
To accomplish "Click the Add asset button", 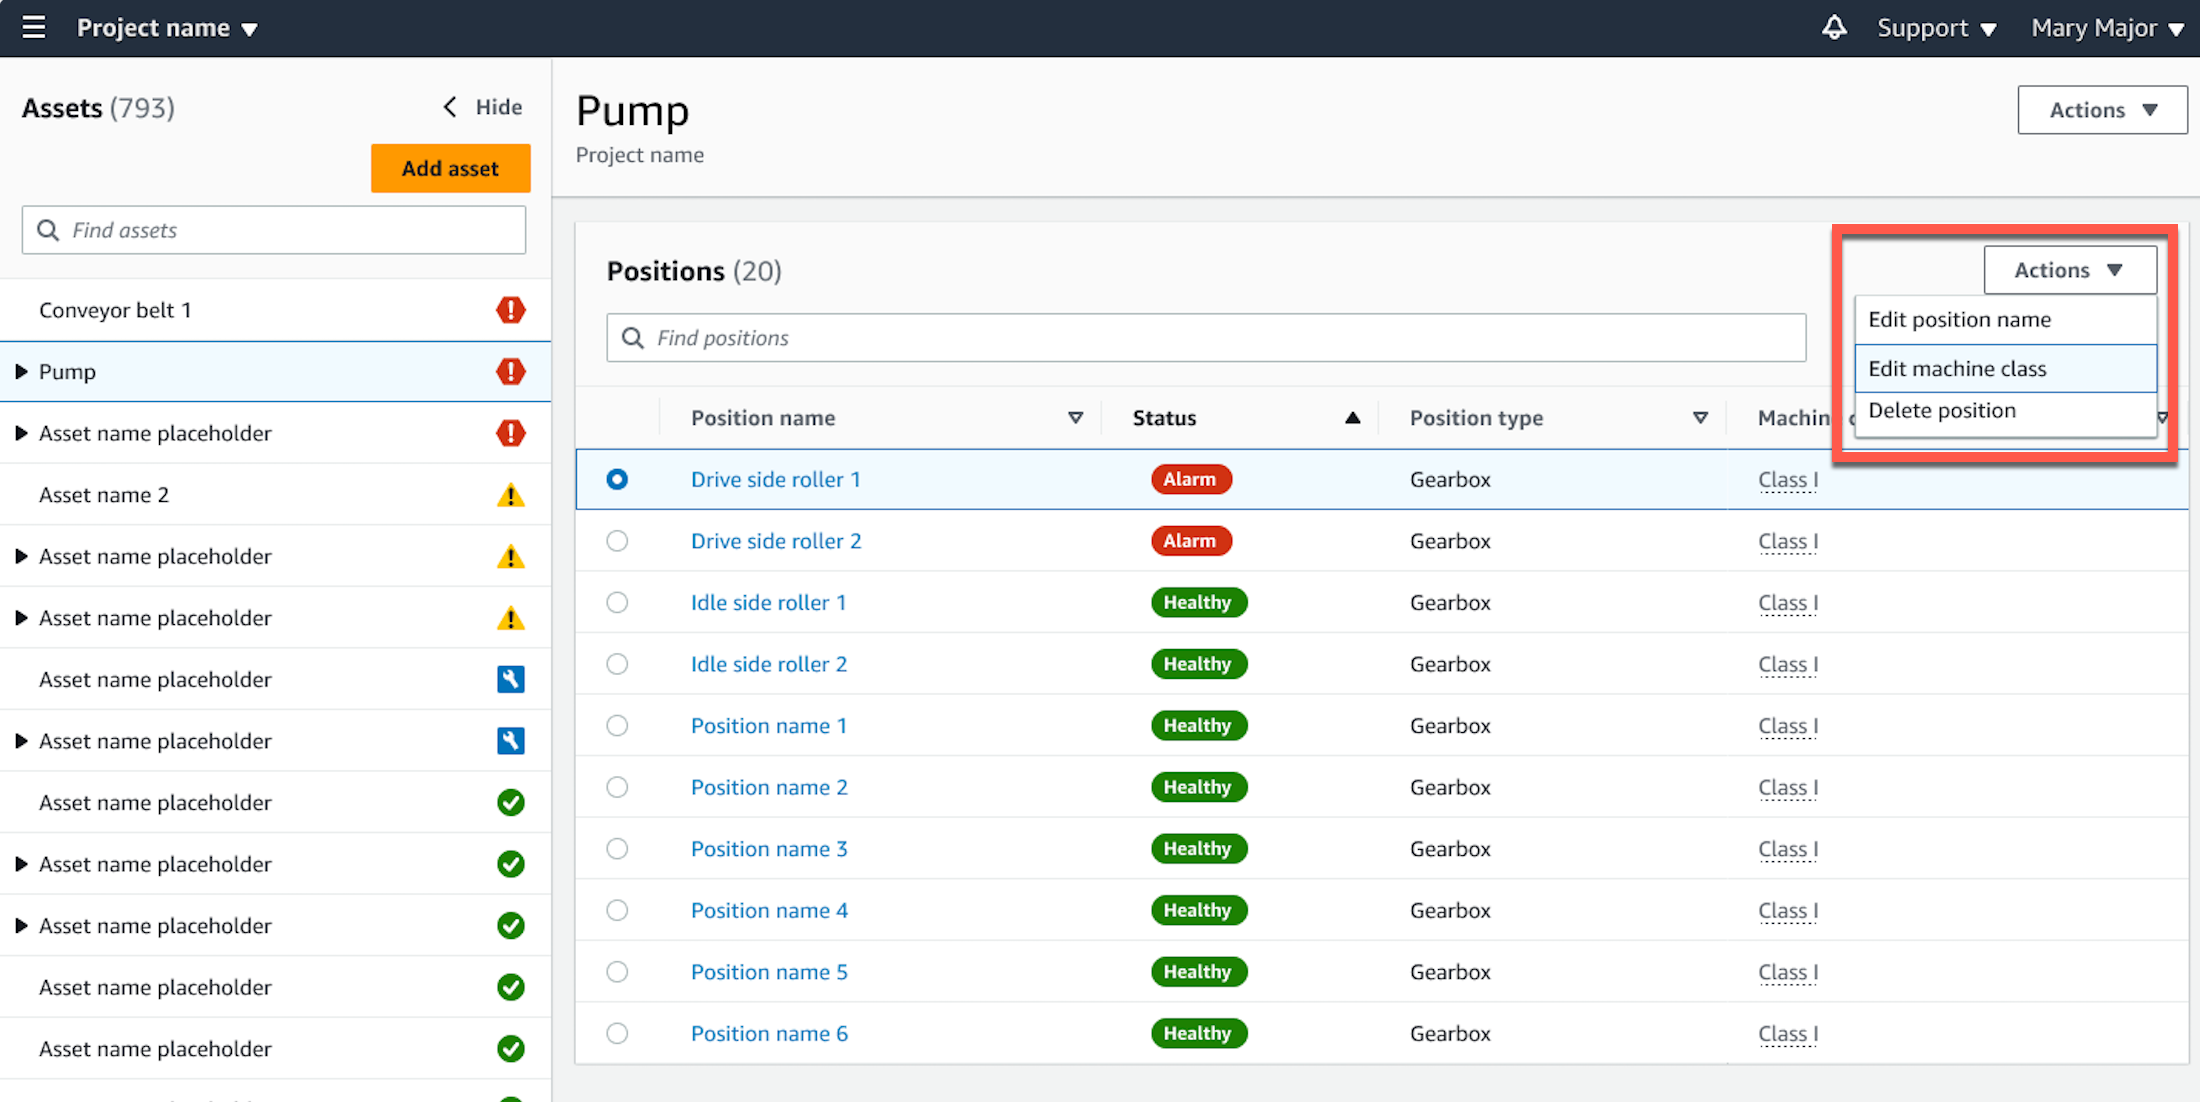I will 450,168.
